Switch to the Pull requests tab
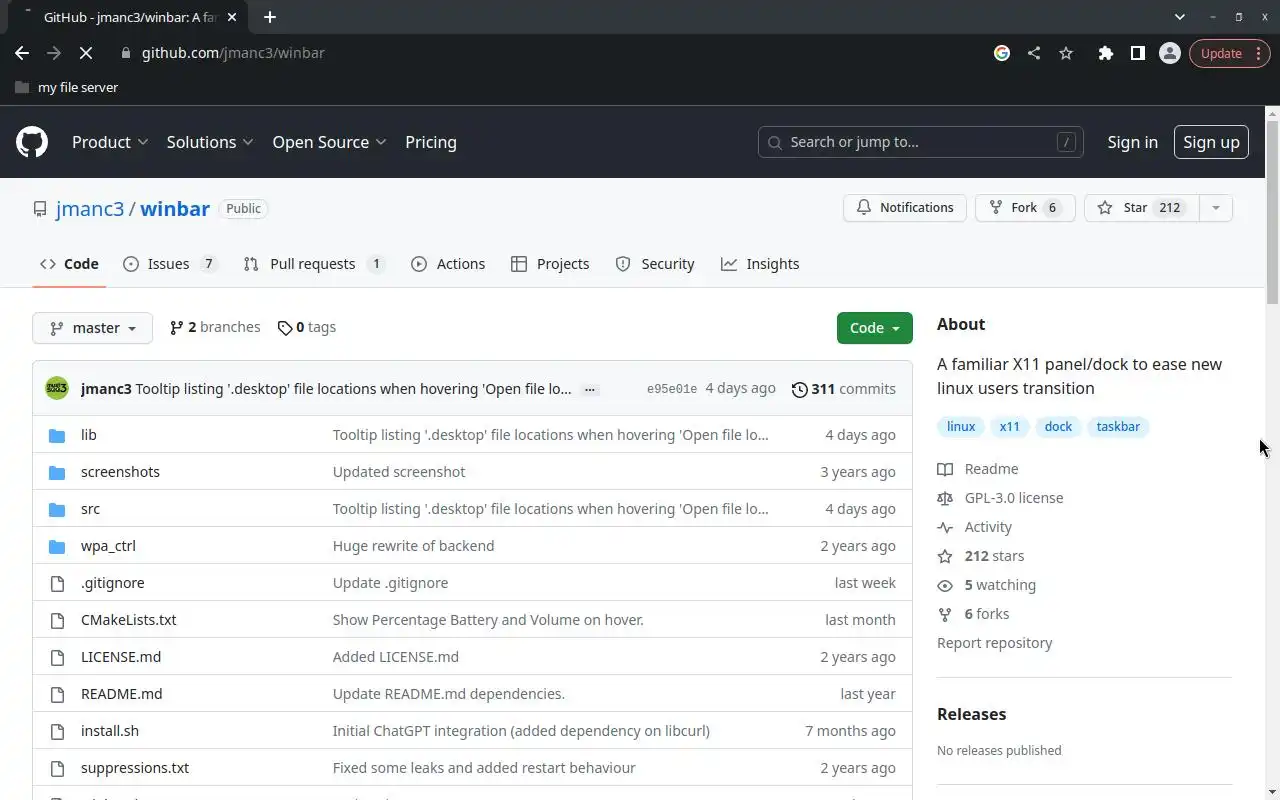 tap(314, 264)
